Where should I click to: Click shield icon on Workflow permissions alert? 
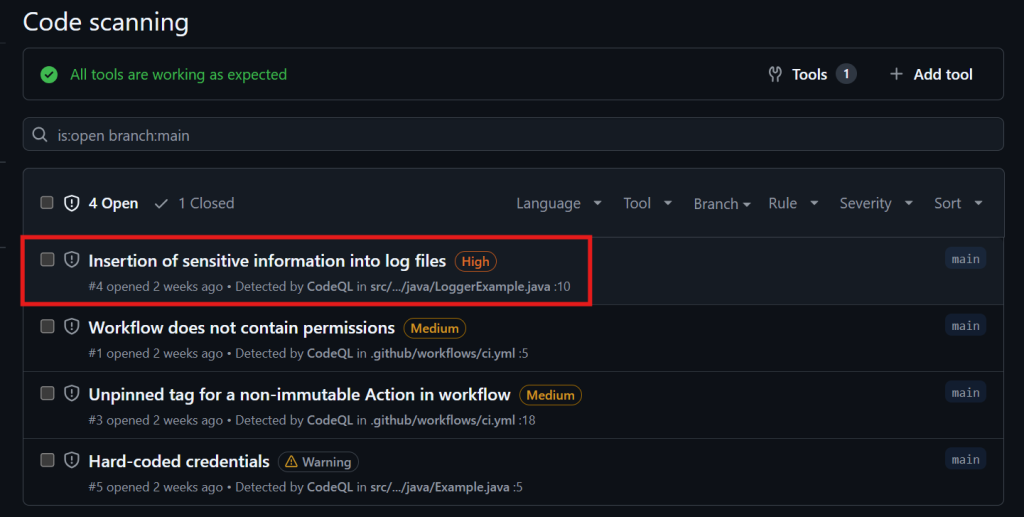point(72,326)
